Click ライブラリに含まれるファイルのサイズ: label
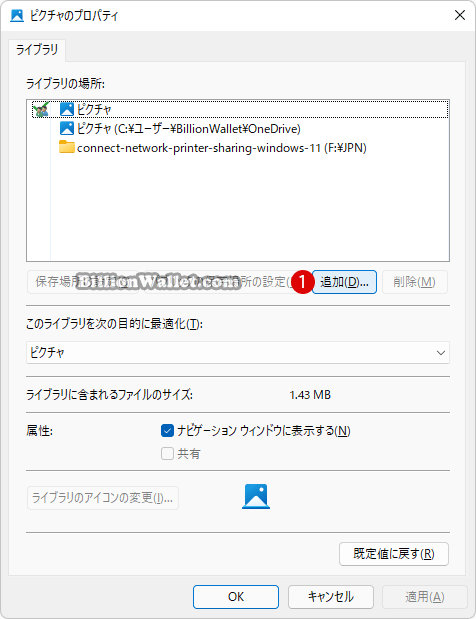 109,395
